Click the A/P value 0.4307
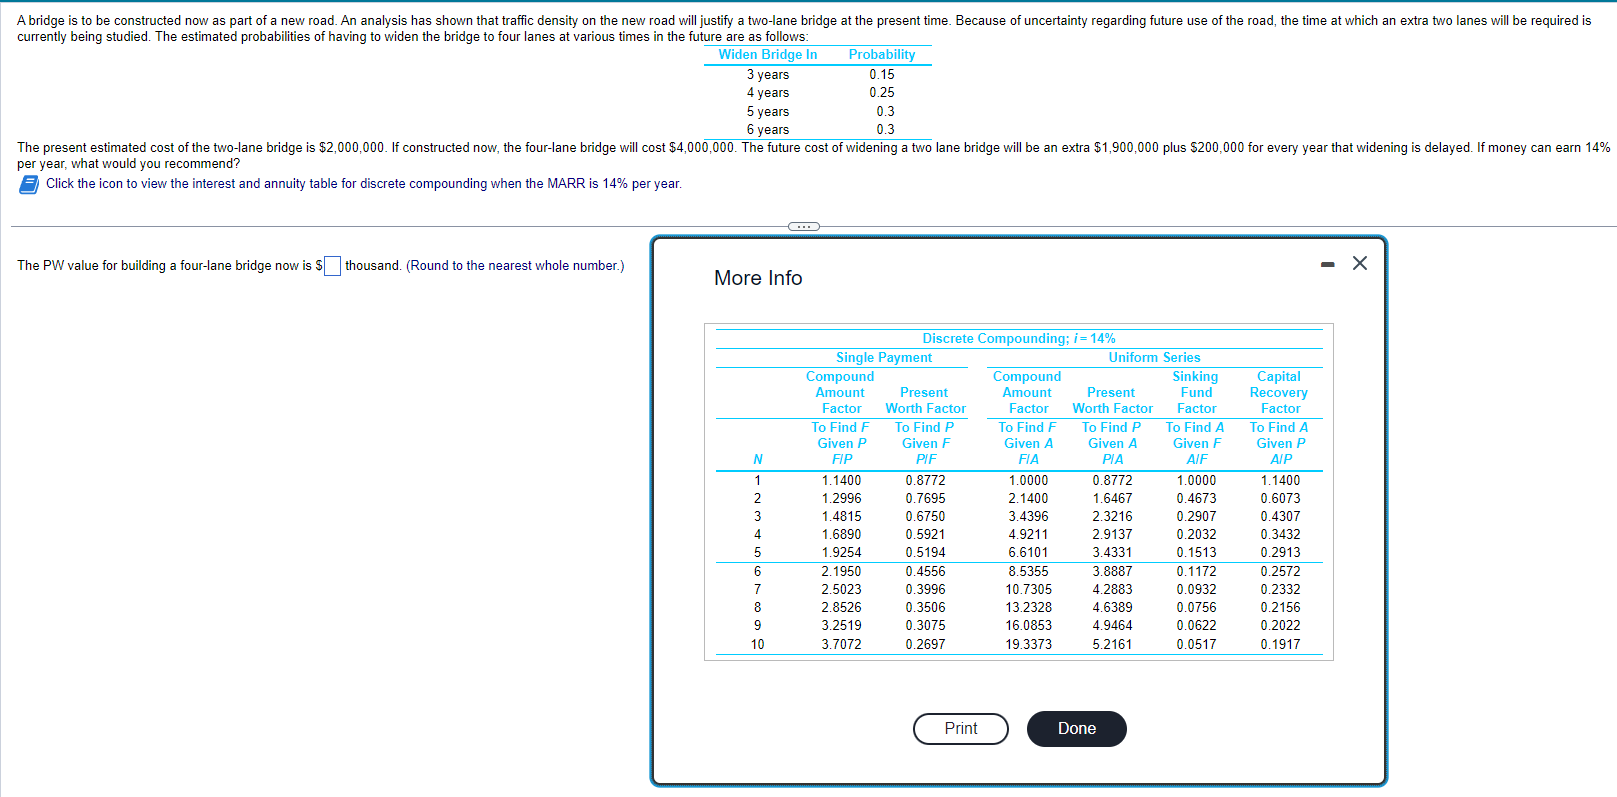The image size is (1617, 797). tap(1280, 517)
